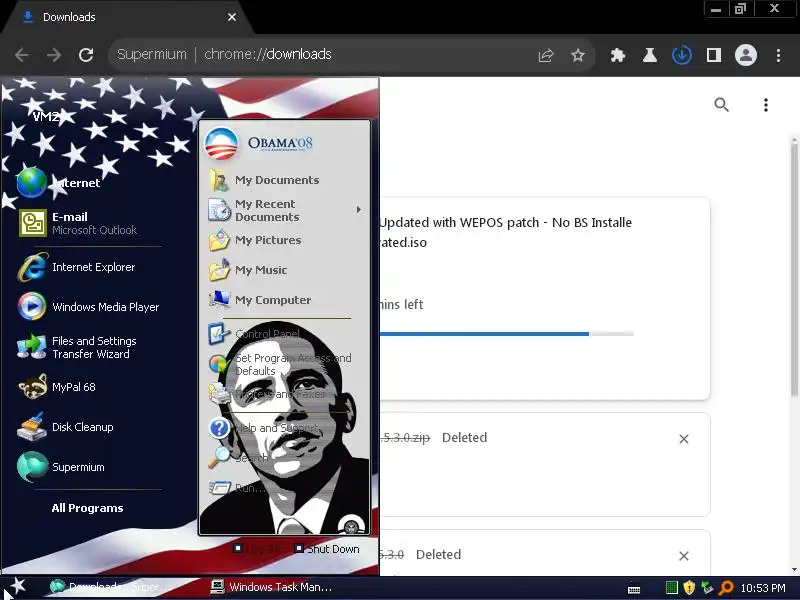Image resolution: width=800 pixels, height=600 pixels.
Task: Remove the 5.3.0.zip deleted entry
Action: pyautogui.click(x=684, y=439)
